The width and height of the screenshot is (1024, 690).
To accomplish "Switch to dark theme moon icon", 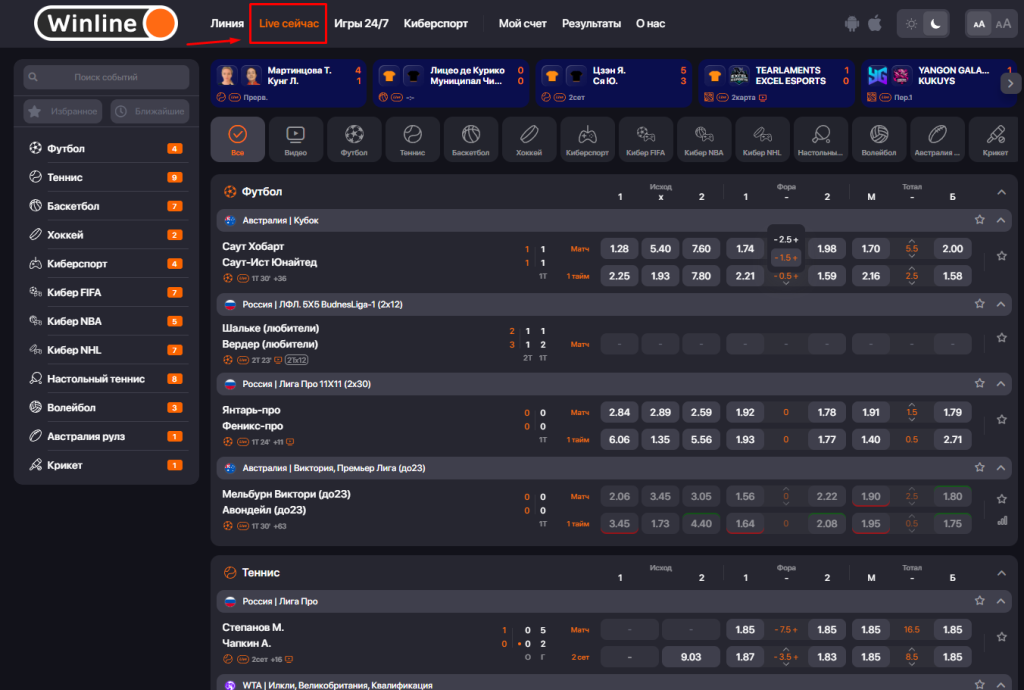I will (x=936, y=24).
